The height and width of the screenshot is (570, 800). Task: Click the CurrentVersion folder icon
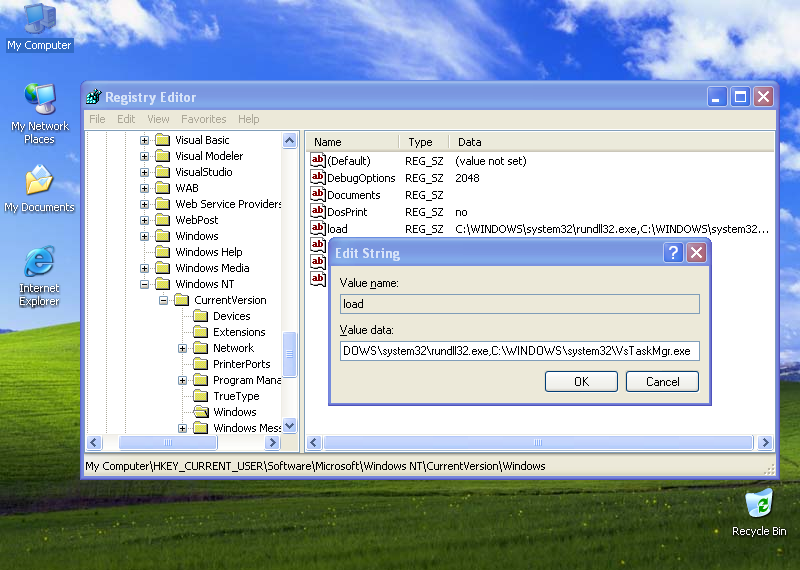pos(182,300)
